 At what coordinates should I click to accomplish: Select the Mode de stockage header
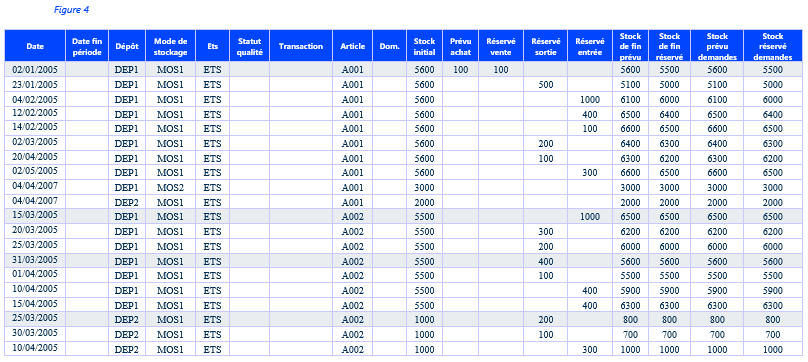pos(171,46)
